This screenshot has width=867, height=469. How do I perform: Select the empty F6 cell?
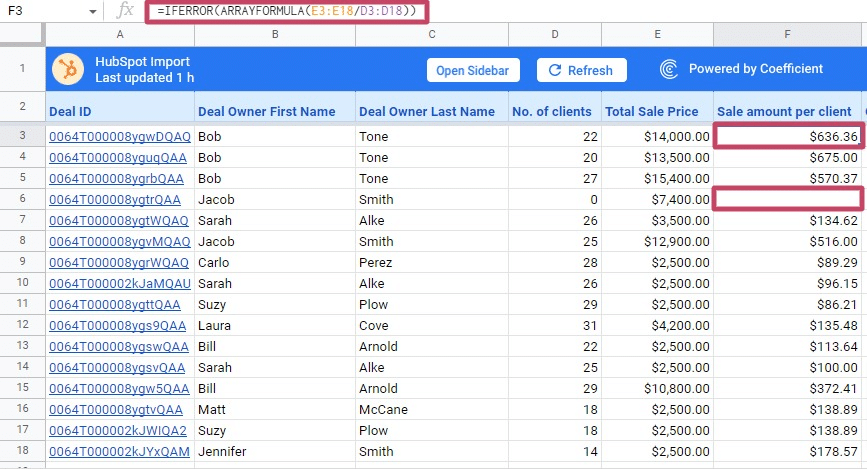point(786,199)
